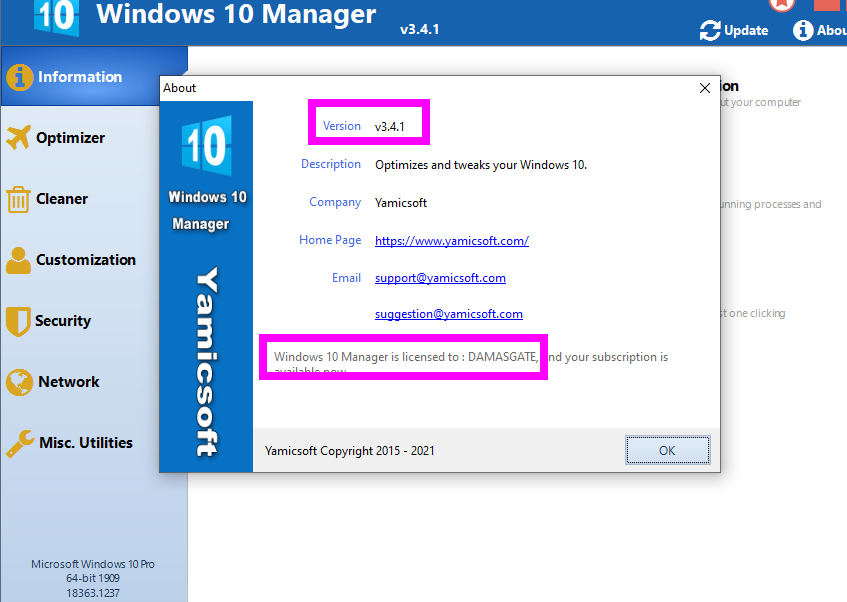The height and width of the screenshot is (602, 847).
Task: Click the 'Description' field label
Action: (x=331, y=164)
